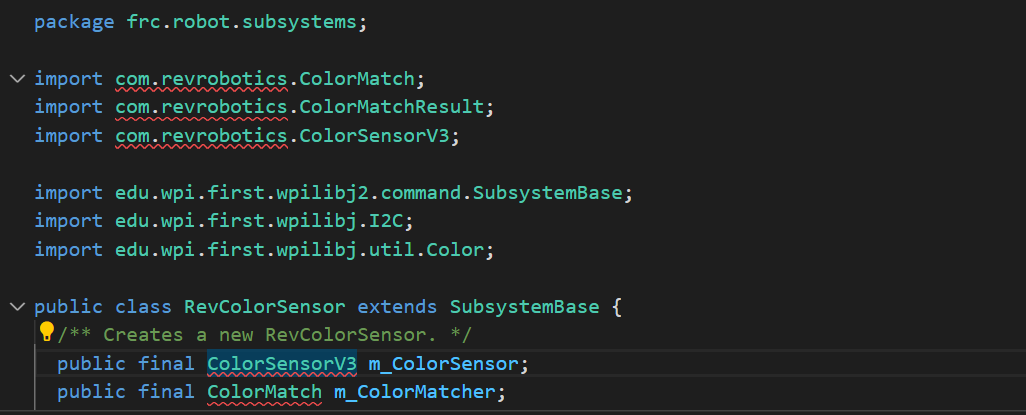Image resolution: width=1026 pixels, height=415 pixels.
Task: Click the extends keyword in class declaration
Action: 397,306
